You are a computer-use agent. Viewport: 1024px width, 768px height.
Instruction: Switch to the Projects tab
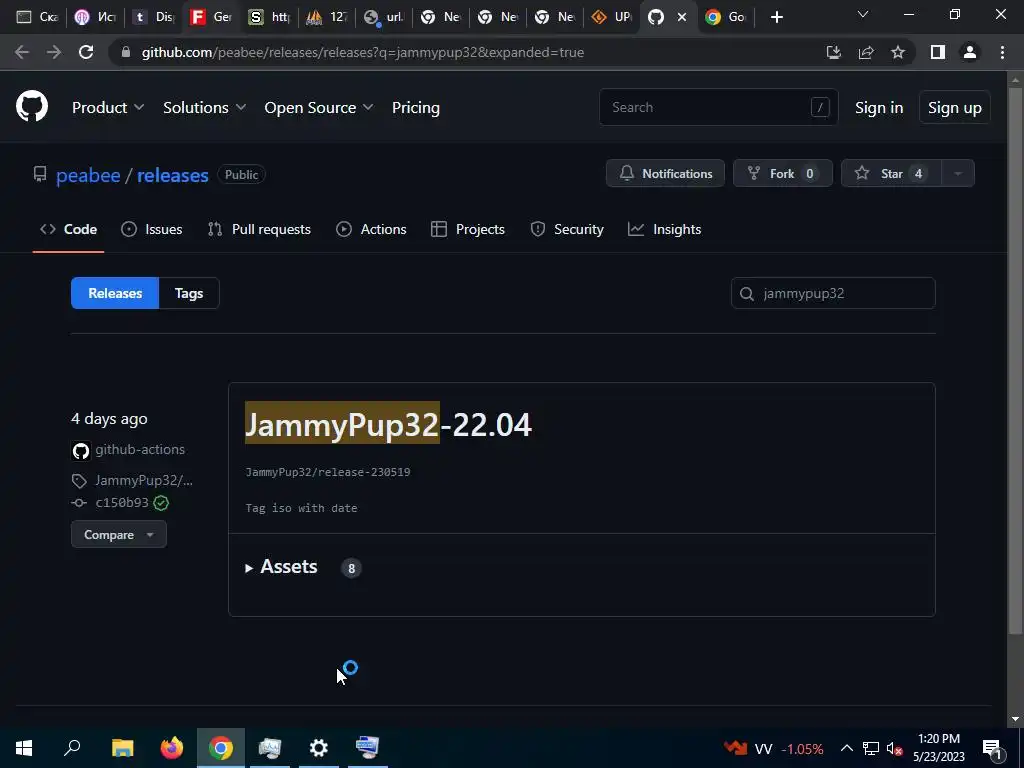pos(468,229)
